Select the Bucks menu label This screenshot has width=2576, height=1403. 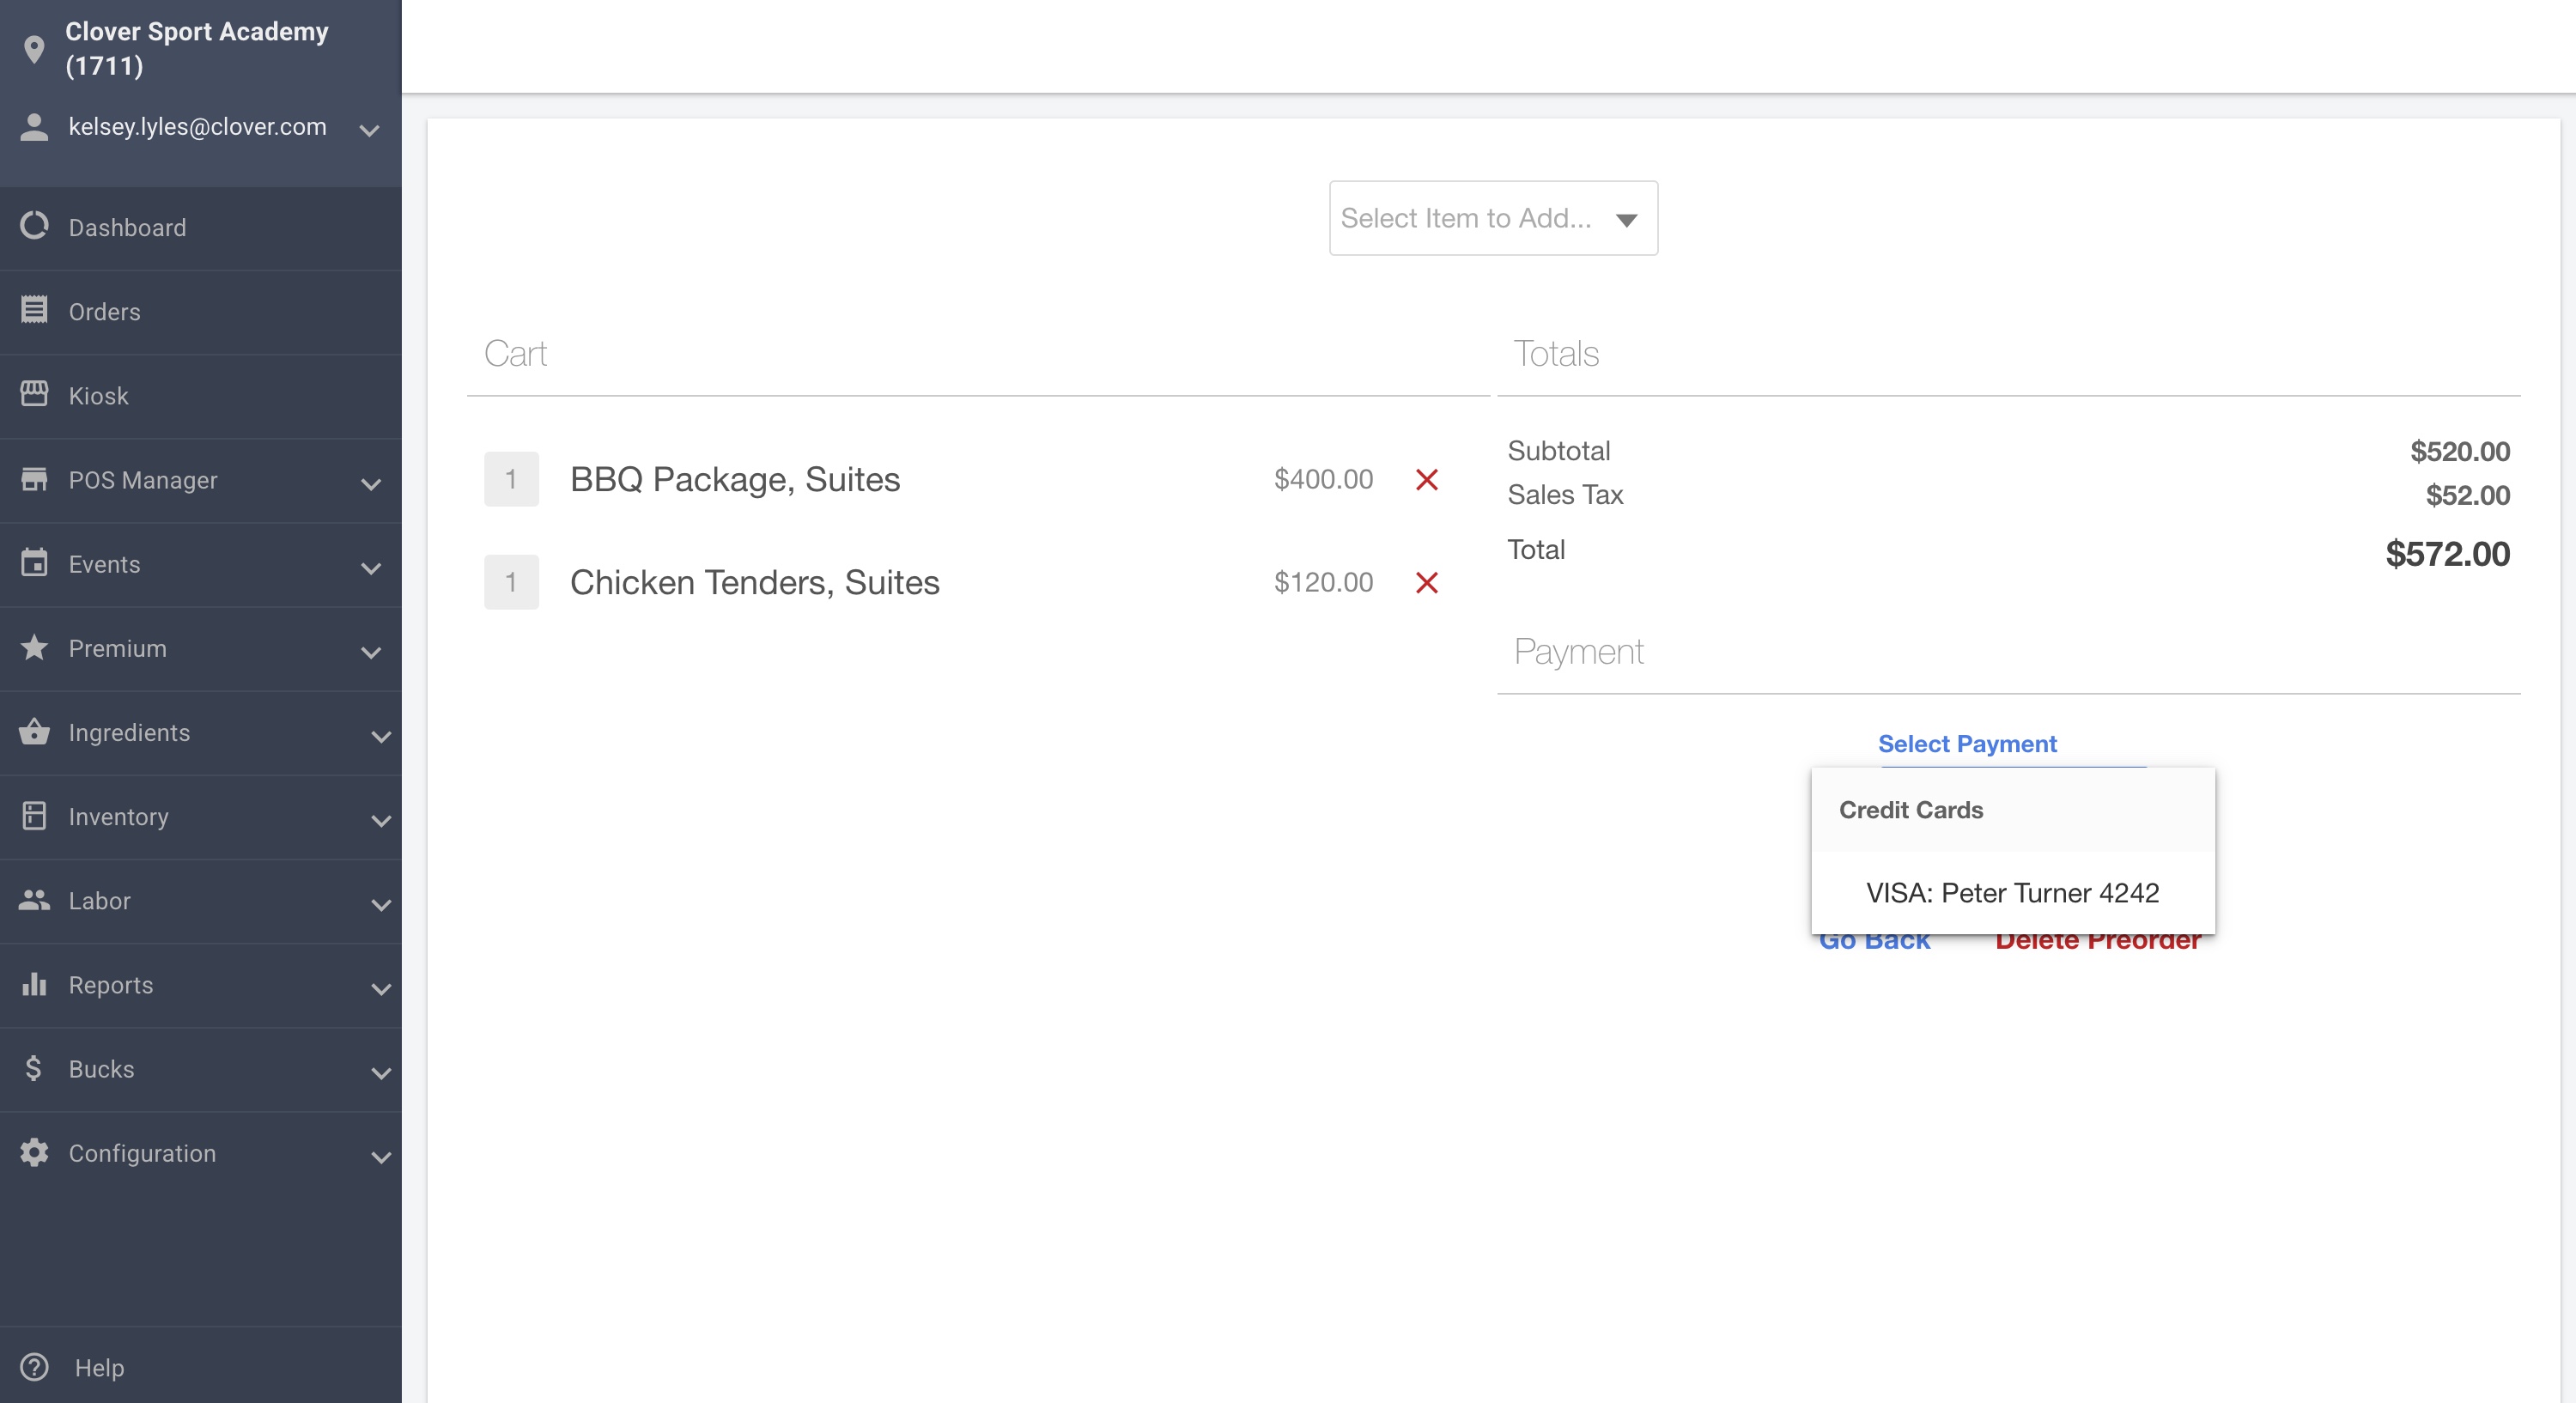click(x=101, y=1069)
